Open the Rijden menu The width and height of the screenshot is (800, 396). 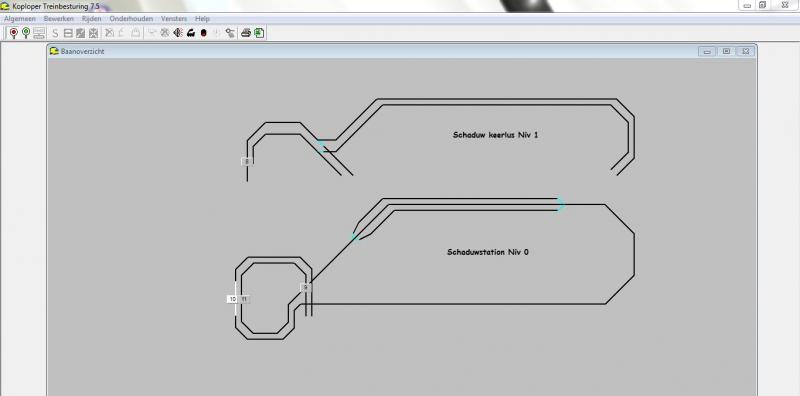point(91,19)
